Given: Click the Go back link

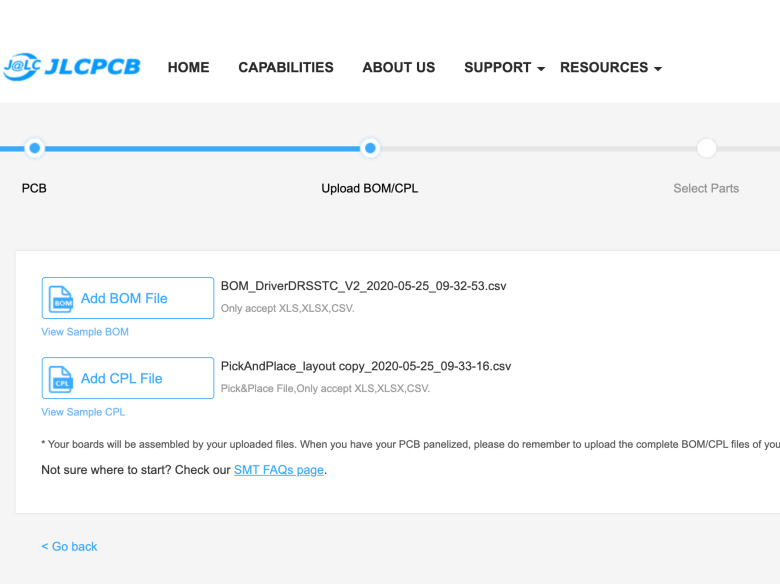Looking at the screenshot, I should (69, 546).
